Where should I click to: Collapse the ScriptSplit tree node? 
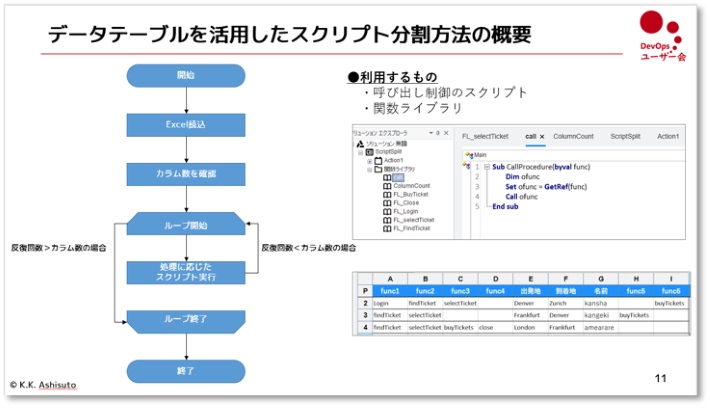(361, 152)
